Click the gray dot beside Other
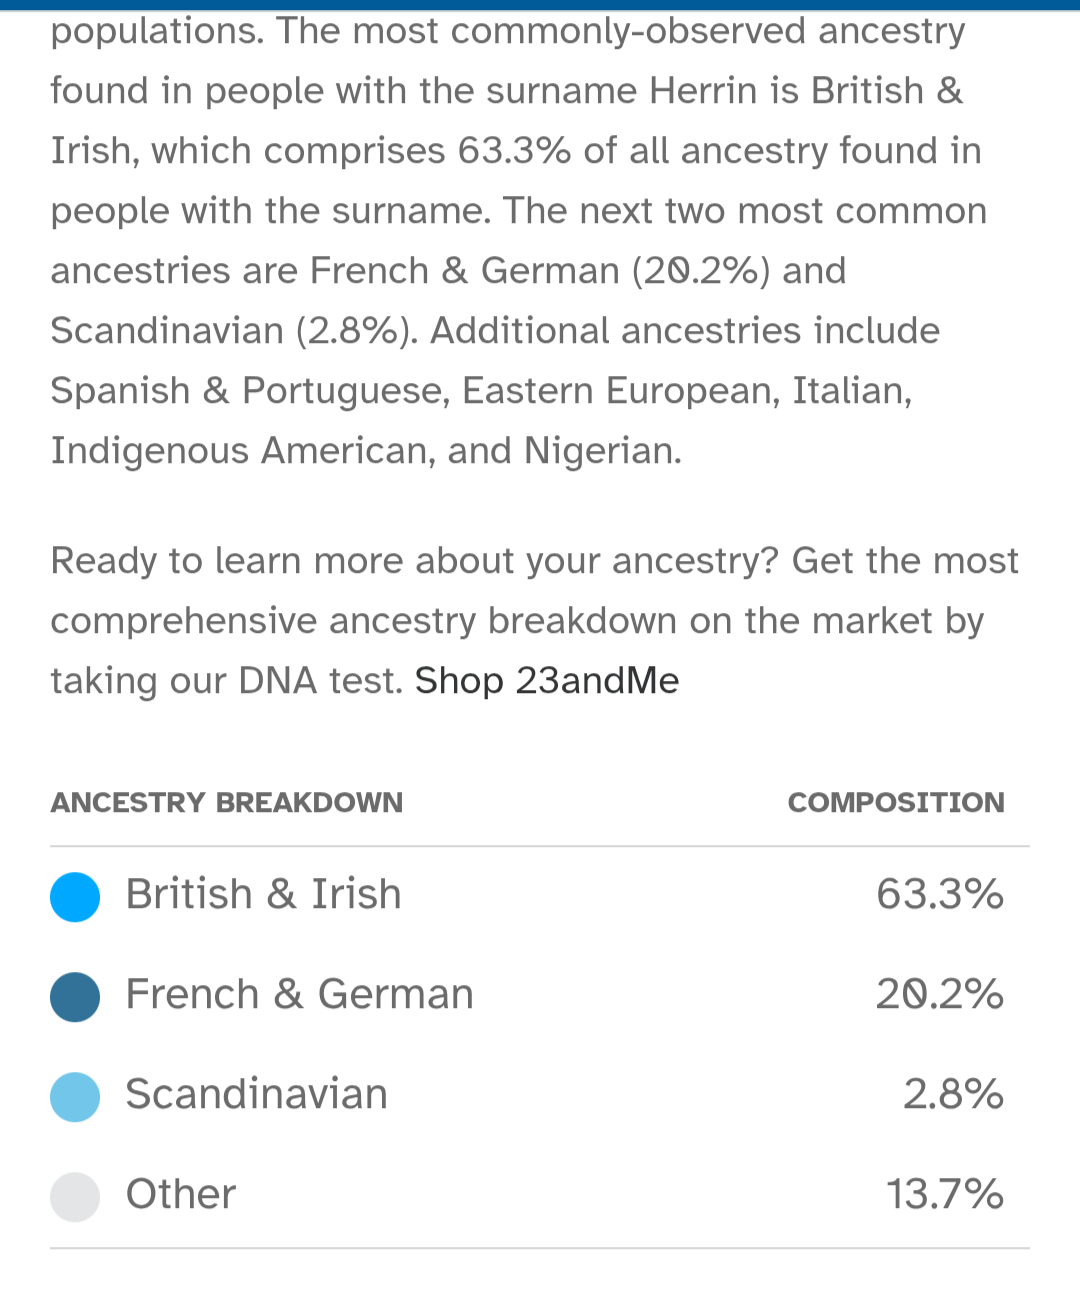The width and height of the screenshot is (1080, 1295). [75, 1196]
